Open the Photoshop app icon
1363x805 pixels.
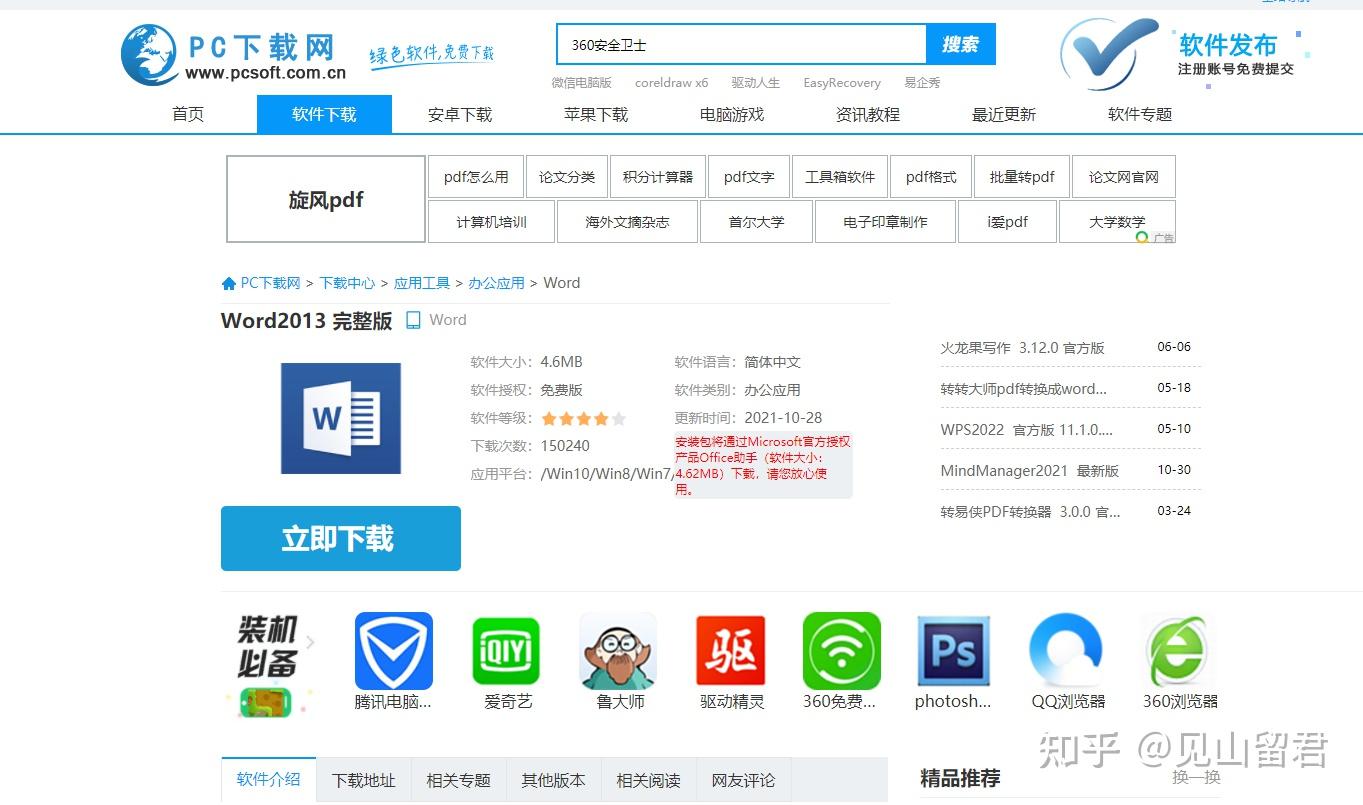(954, 651)
